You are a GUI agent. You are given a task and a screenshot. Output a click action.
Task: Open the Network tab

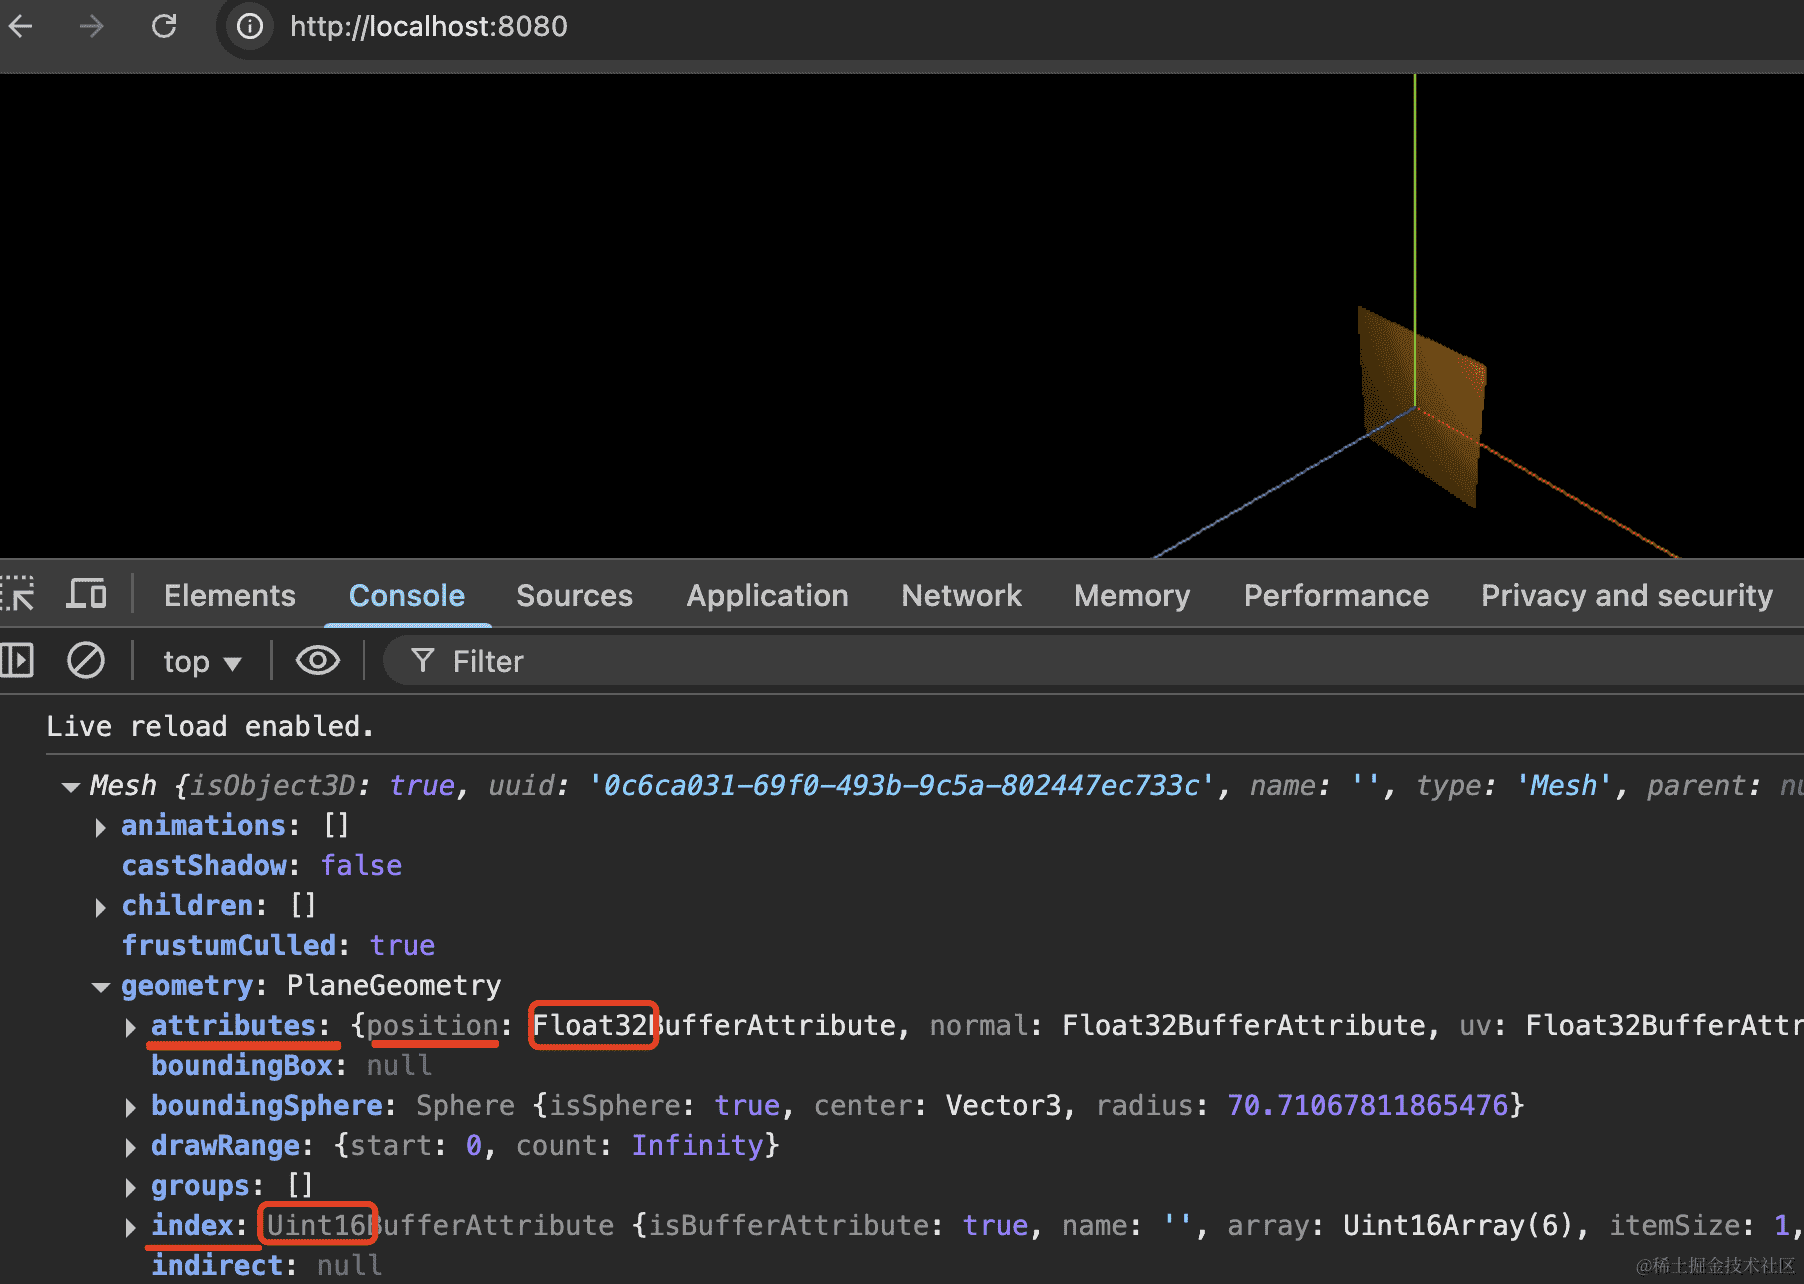point(961,596)
